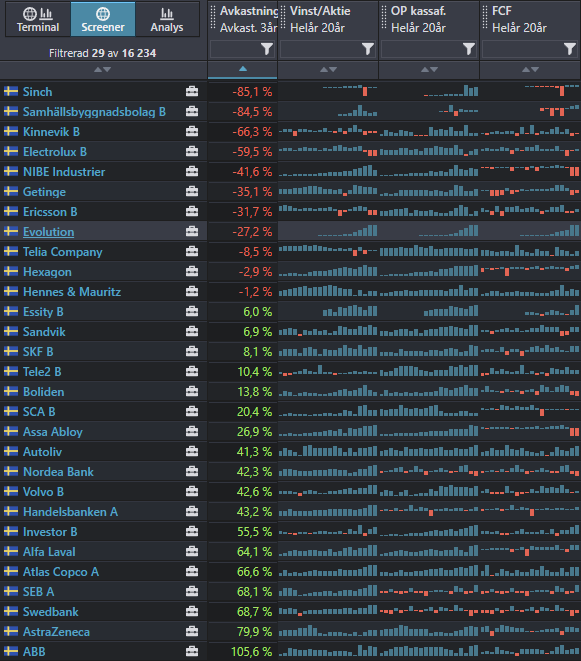581x661 pixels.
Task: Click briefcase icon for Ericsson B
Action: click(192, 211)
